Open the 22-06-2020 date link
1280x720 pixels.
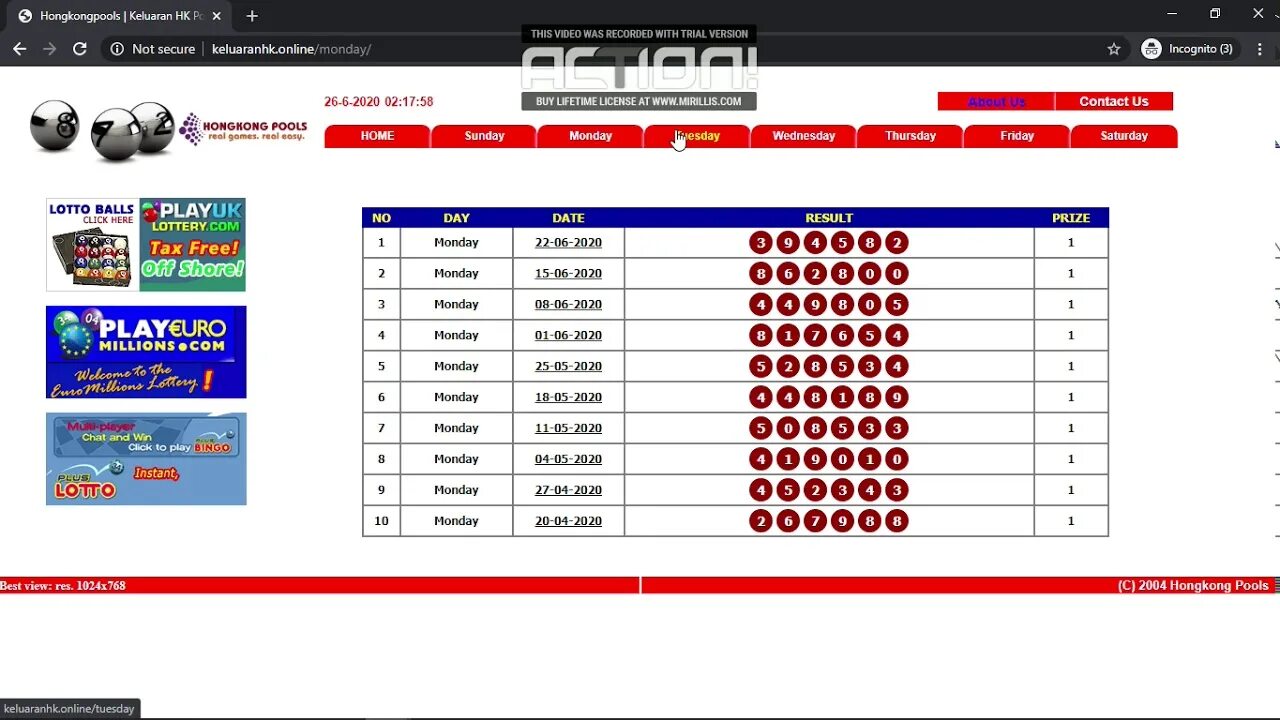pos(568,243)
